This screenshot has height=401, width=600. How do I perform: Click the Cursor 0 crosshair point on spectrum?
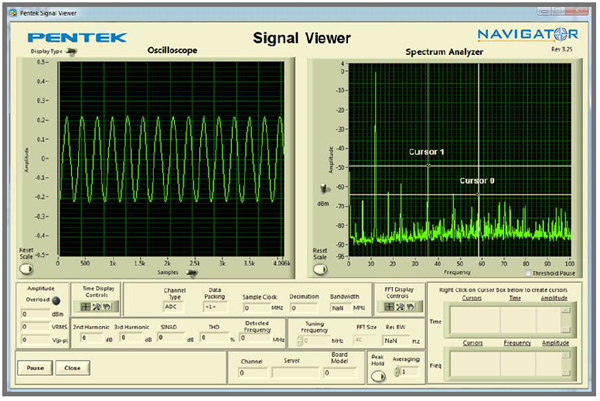point(478,194)
